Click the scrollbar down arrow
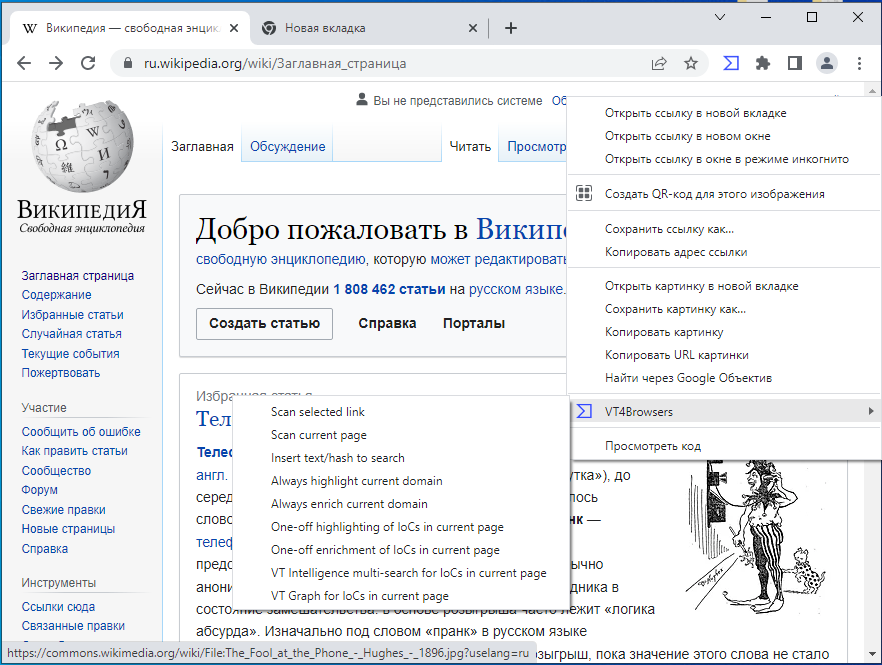This screenshot has height=665, width=882. [x=872, y=654]
